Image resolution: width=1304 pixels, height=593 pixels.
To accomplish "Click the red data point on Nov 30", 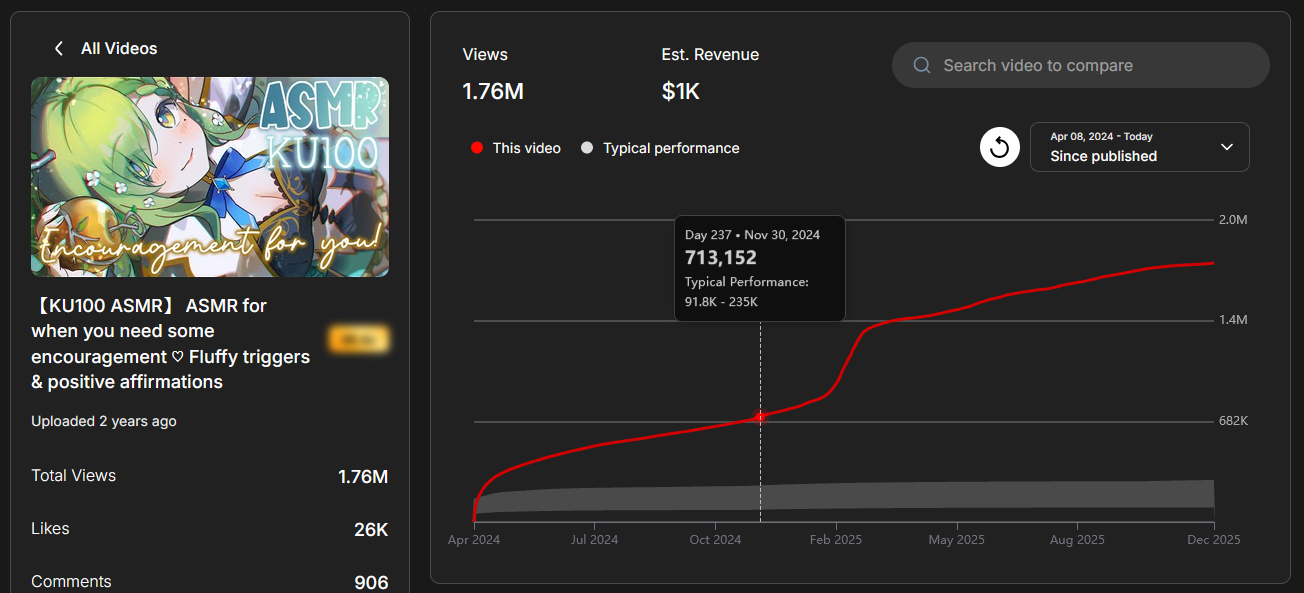I will [x=760, y=417].
